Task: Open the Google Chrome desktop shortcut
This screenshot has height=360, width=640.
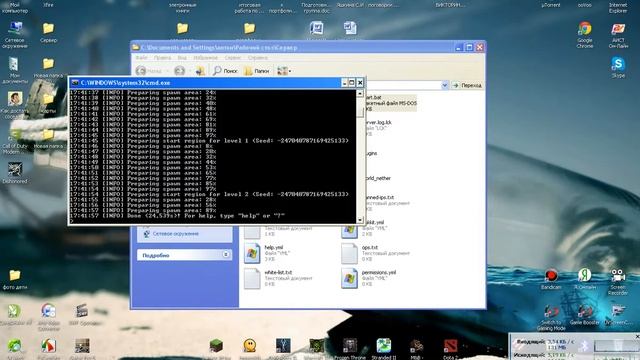Action: tap(584, 34)
